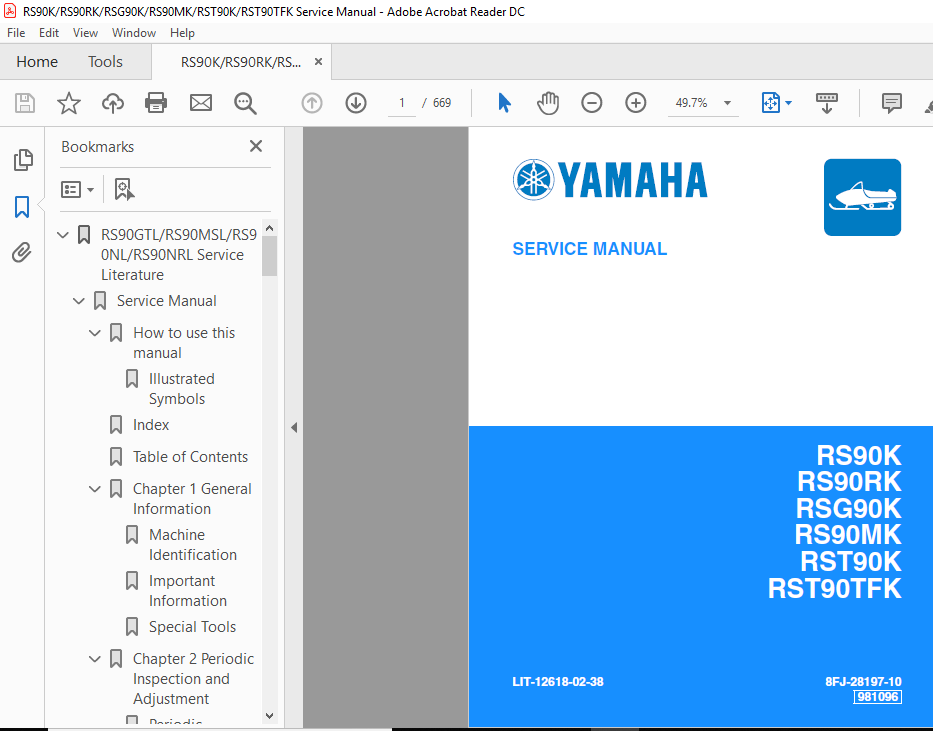The width and height of the screenshot is (933, 731).
Task: Open bookmark options dropdown
Action: [x=77, y=190]
